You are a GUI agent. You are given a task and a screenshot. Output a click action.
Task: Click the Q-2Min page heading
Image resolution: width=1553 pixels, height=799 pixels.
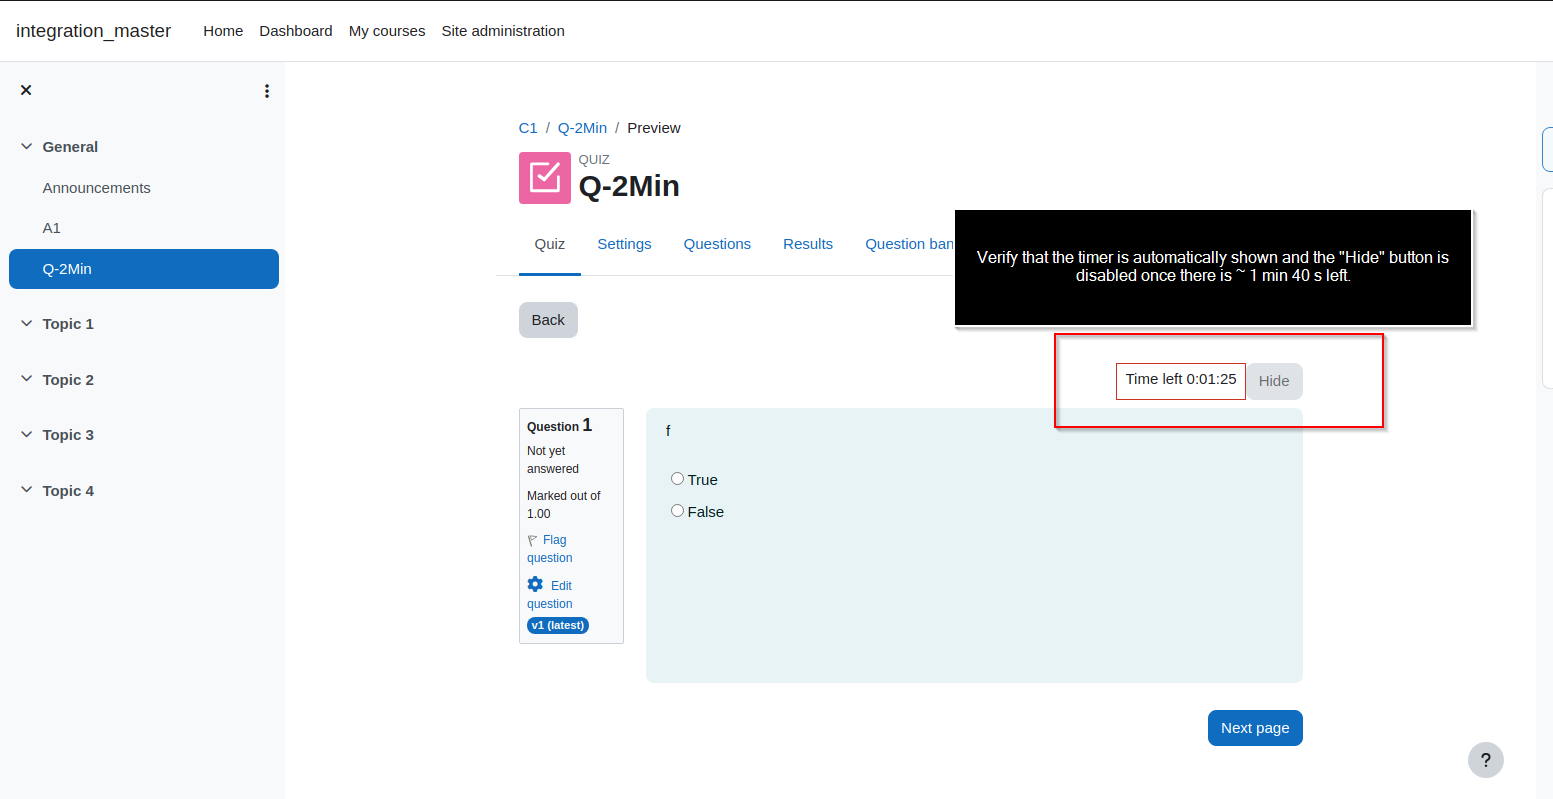coord(629,186)
